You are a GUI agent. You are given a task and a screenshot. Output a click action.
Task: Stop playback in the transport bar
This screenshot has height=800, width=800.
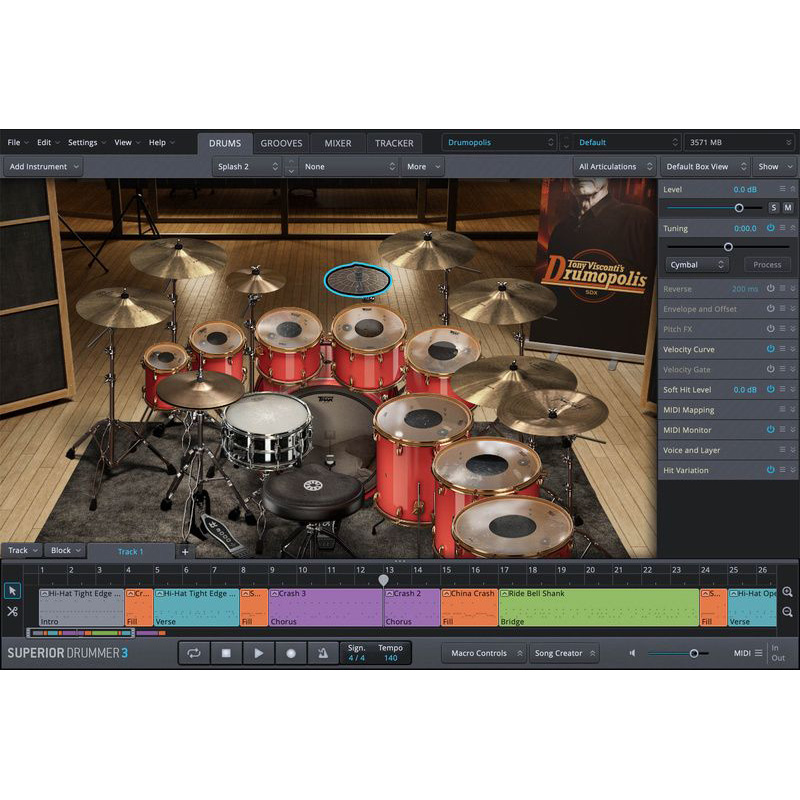click(x=226, y=653)
